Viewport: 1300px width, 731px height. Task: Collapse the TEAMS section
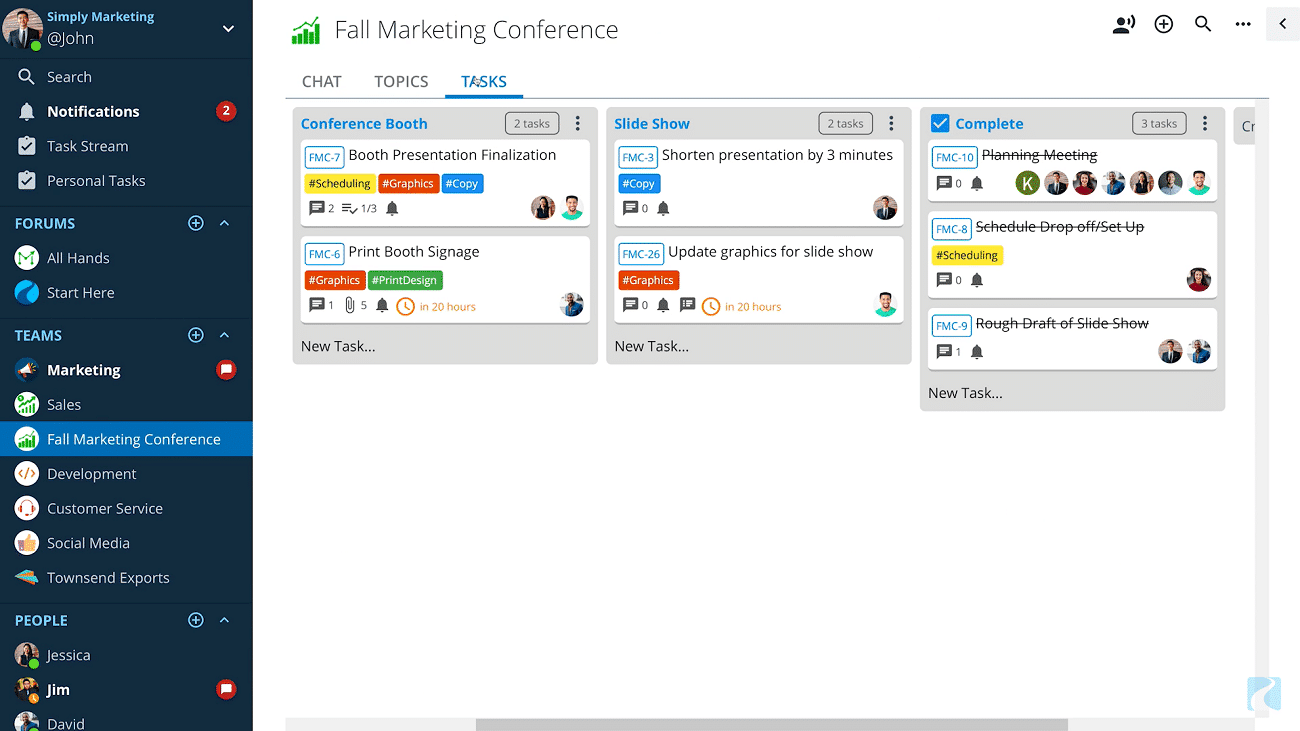pos(224,335)
